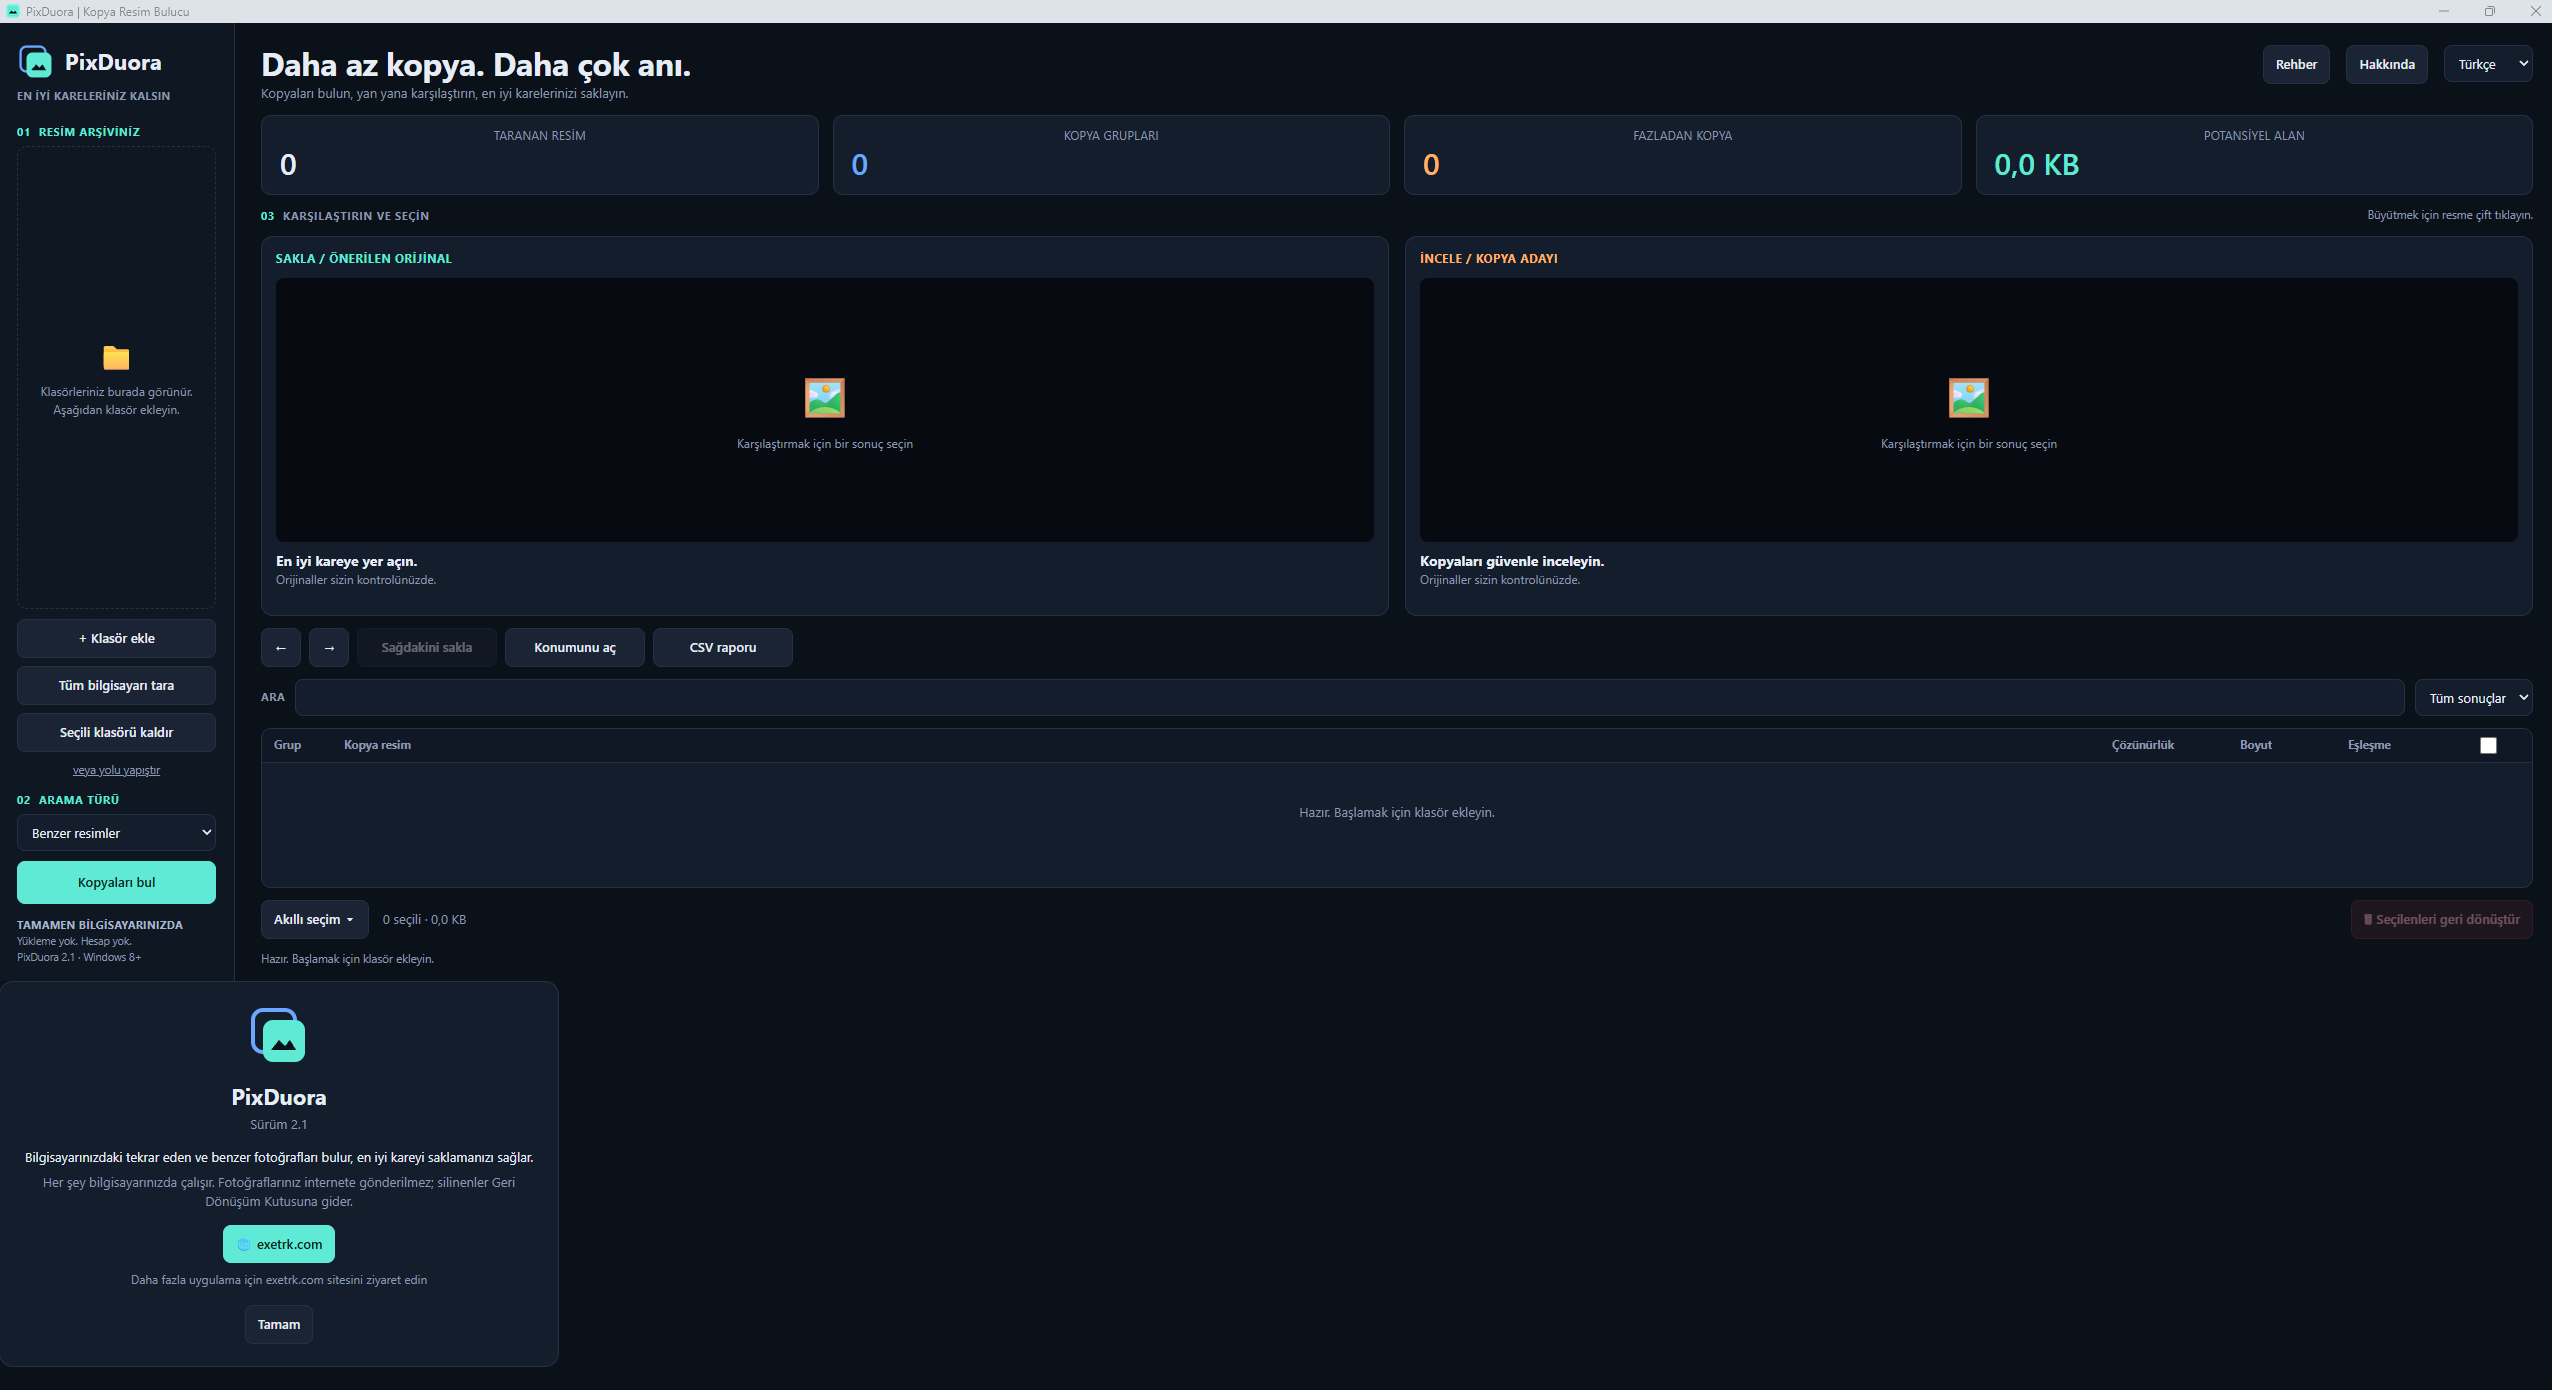Go to next result with right arrow

pos(329,647)
